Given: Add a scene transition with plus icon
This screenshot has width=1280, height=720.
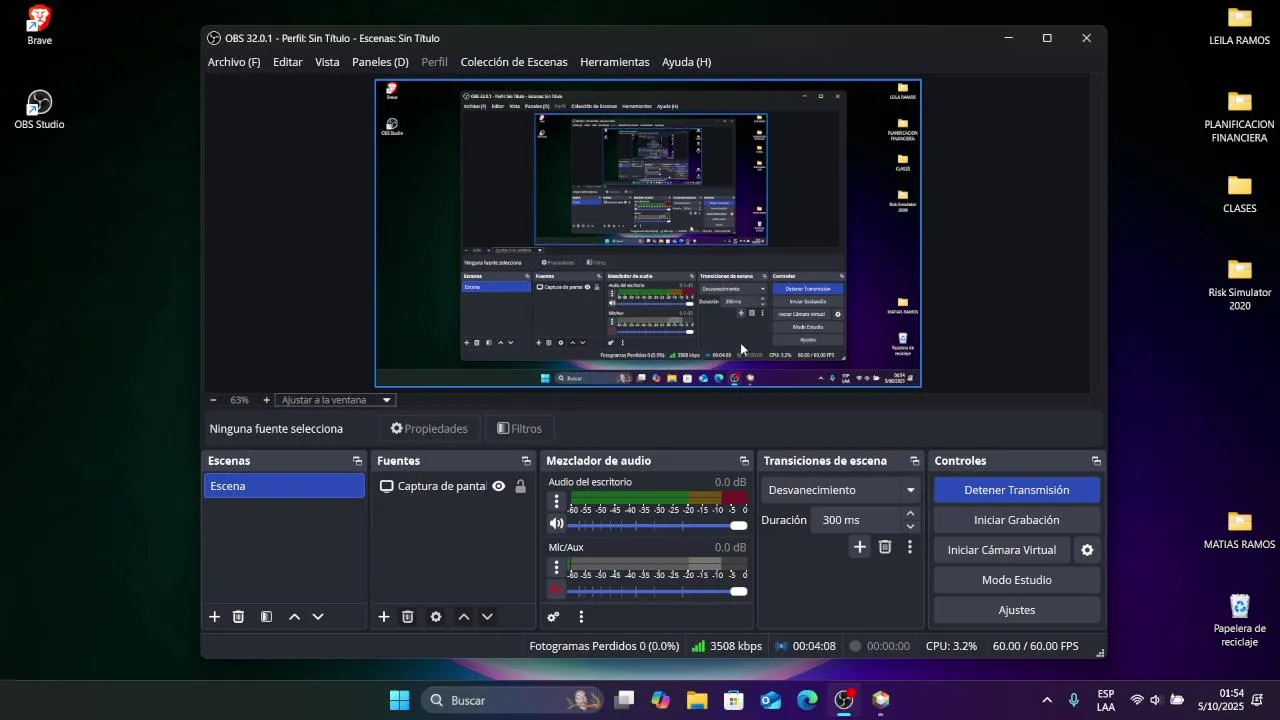Looking at the screenshot, I should pyautogui.click(x=860, y=547).
